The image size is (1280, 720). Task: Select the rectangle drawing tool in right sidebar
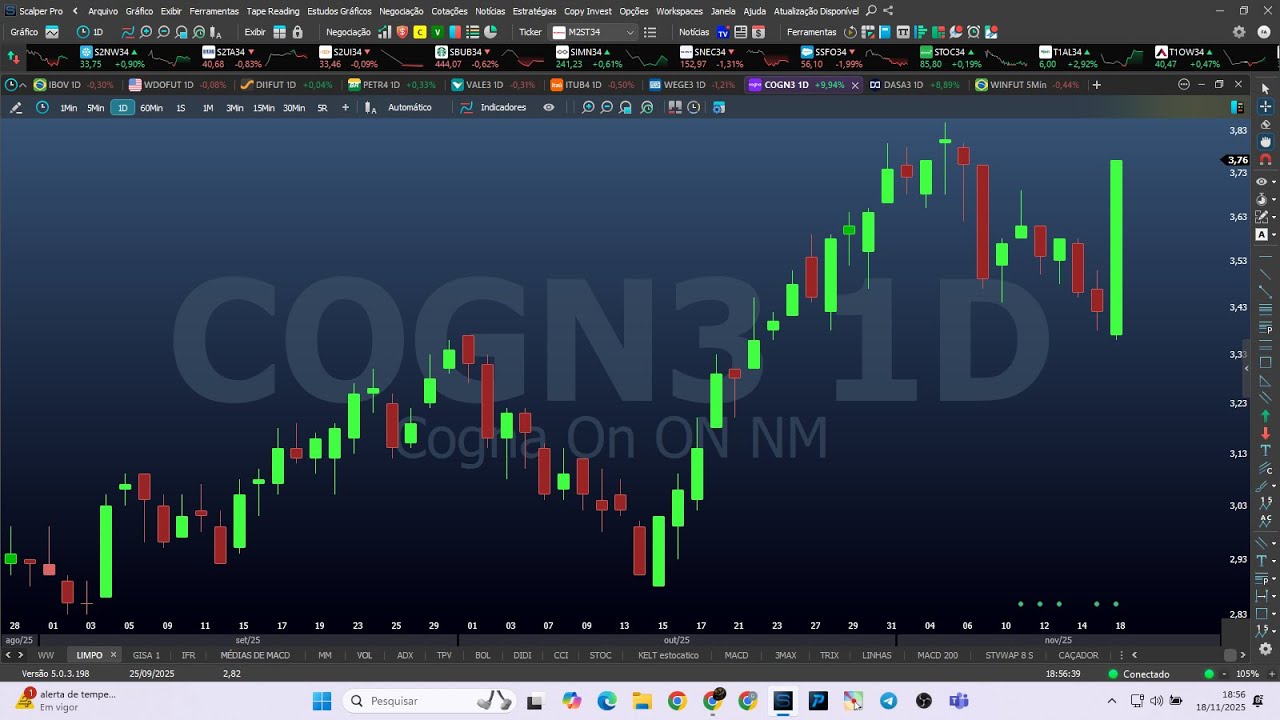click(x=1265, y=362)
